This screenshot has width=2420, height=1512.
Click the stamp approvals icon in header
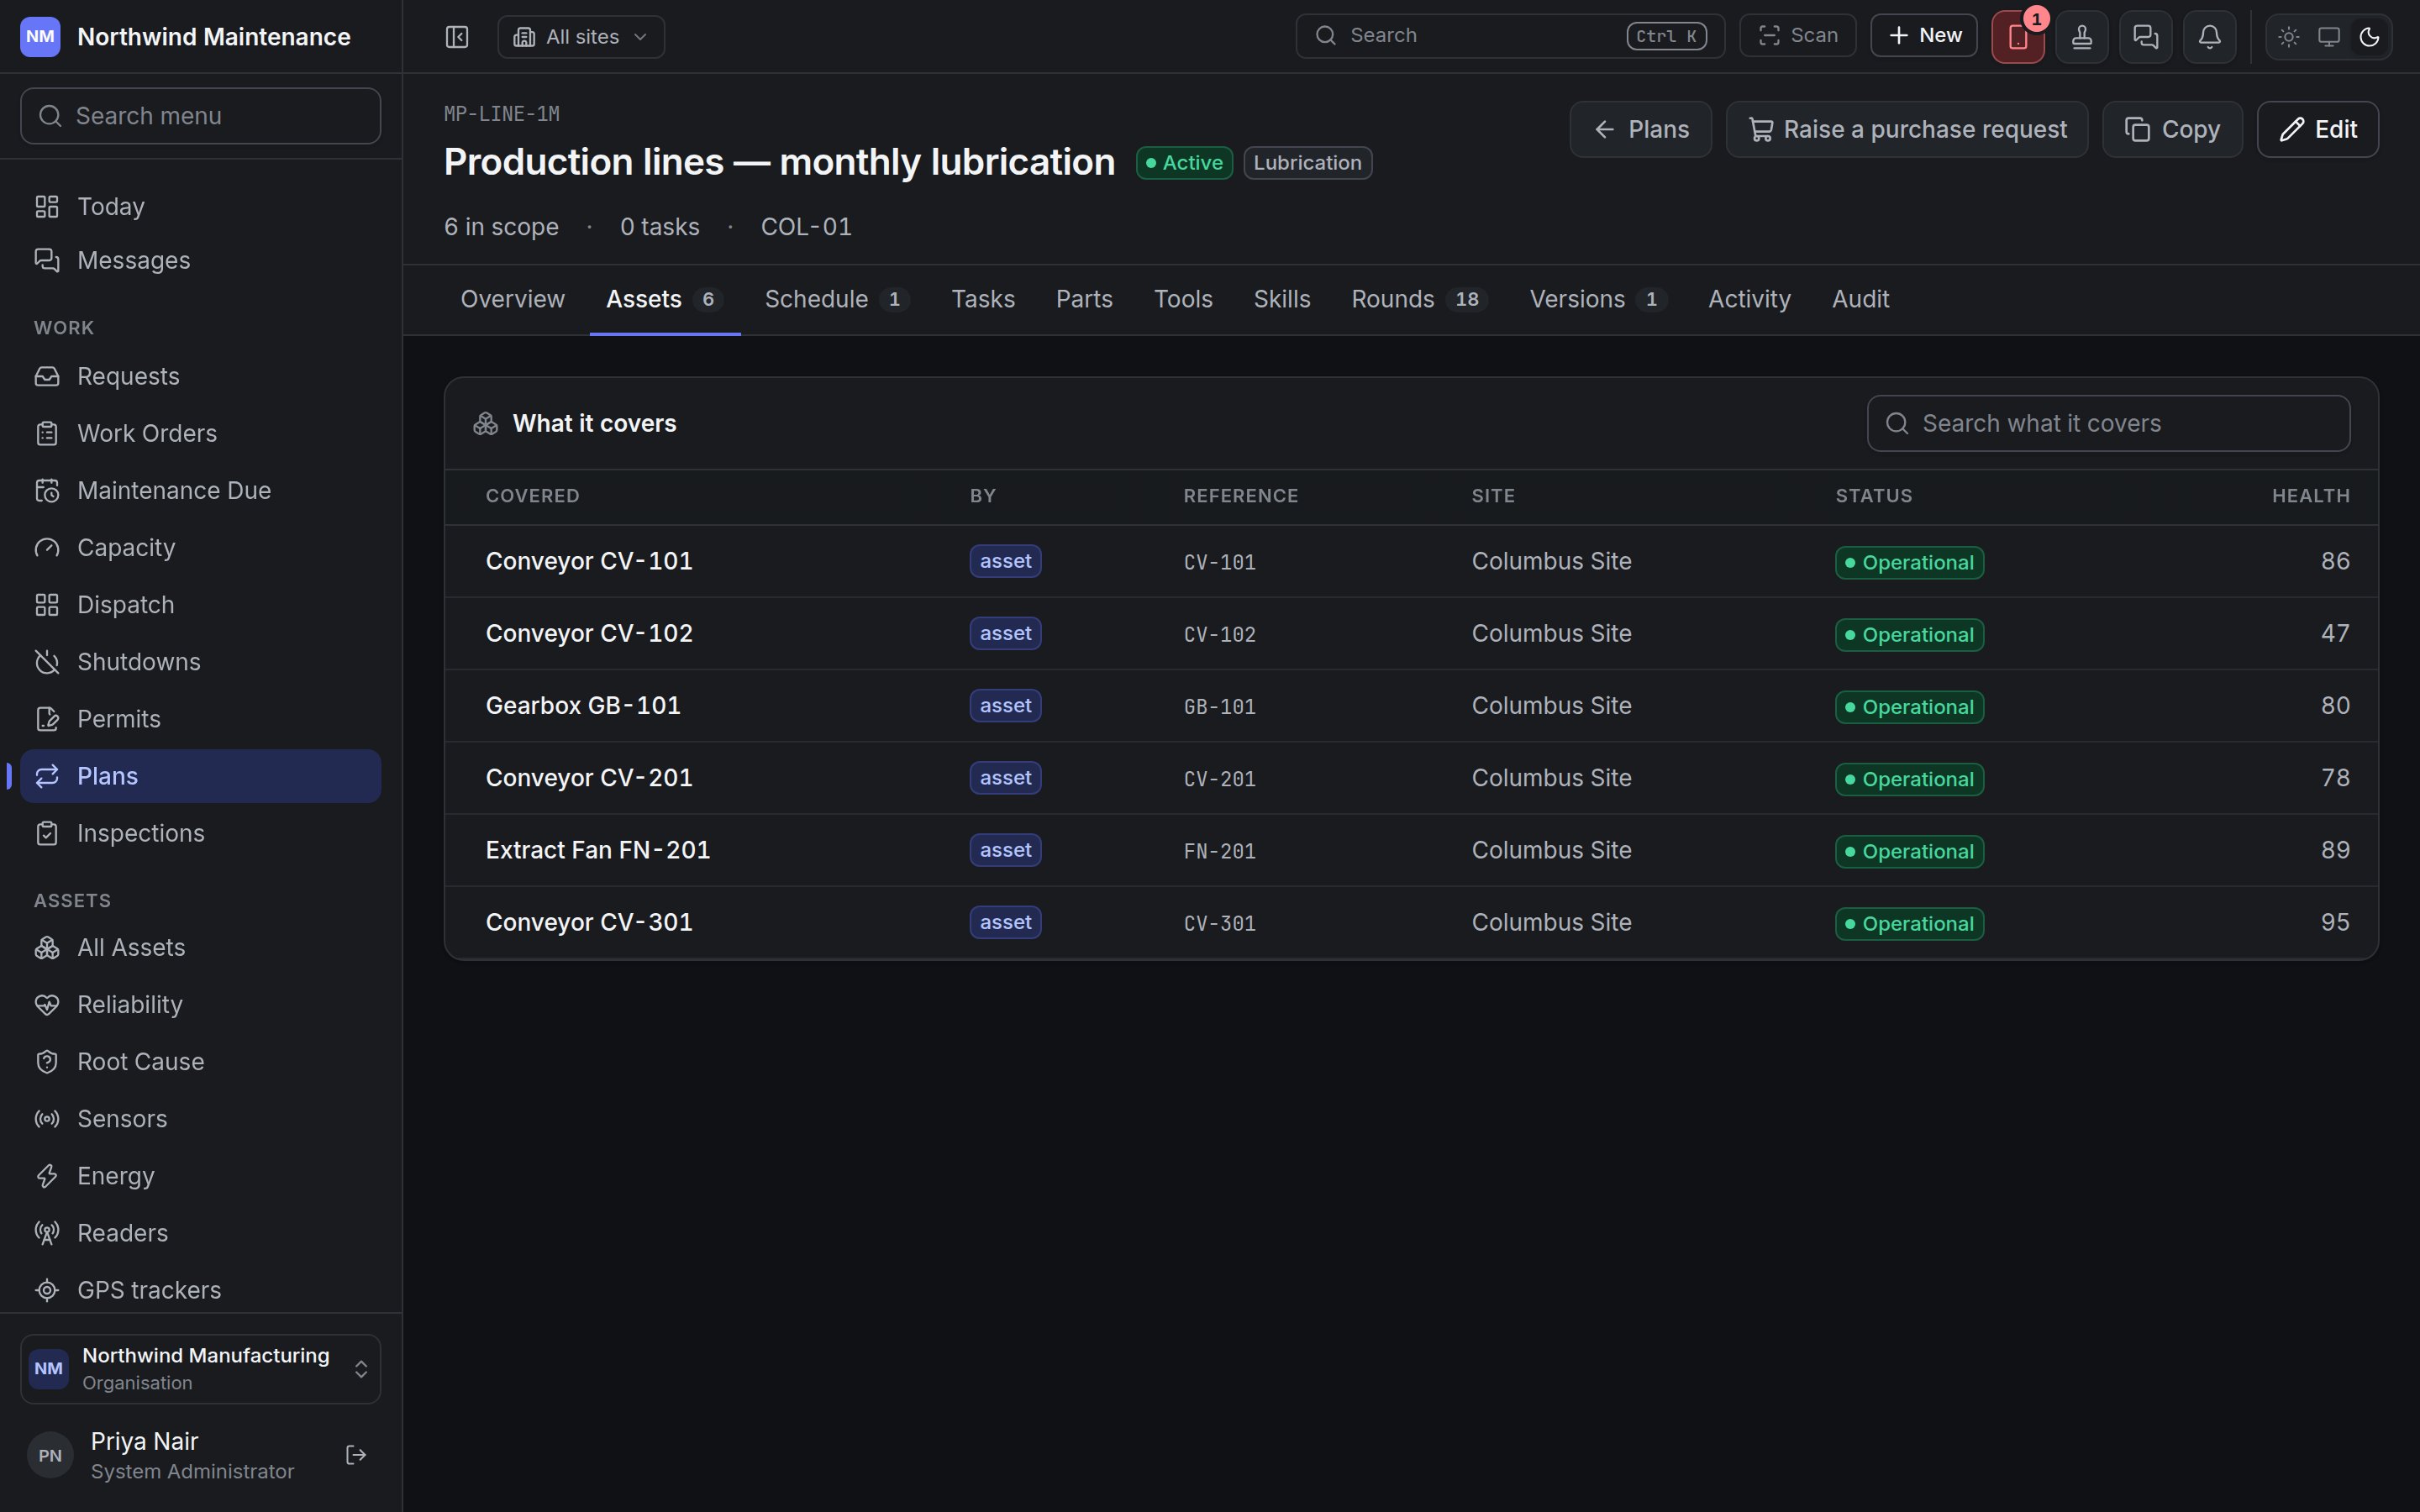coord(2081,37)
